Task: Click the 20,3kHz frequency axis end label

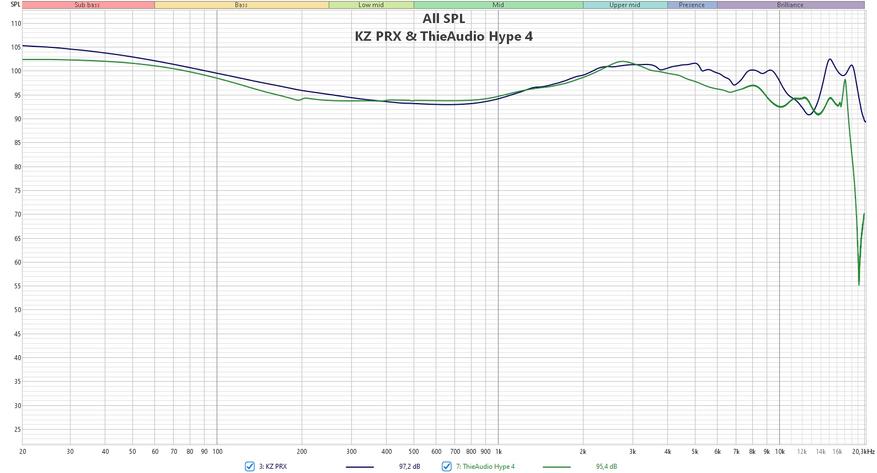Action: tap(862, 451)
